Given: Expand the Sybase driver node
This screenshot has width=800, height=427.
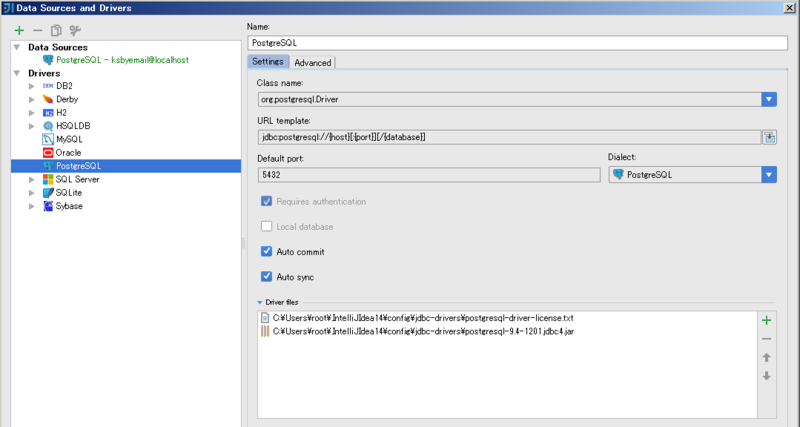Looking at the screenshot, I should pos(32,206).
